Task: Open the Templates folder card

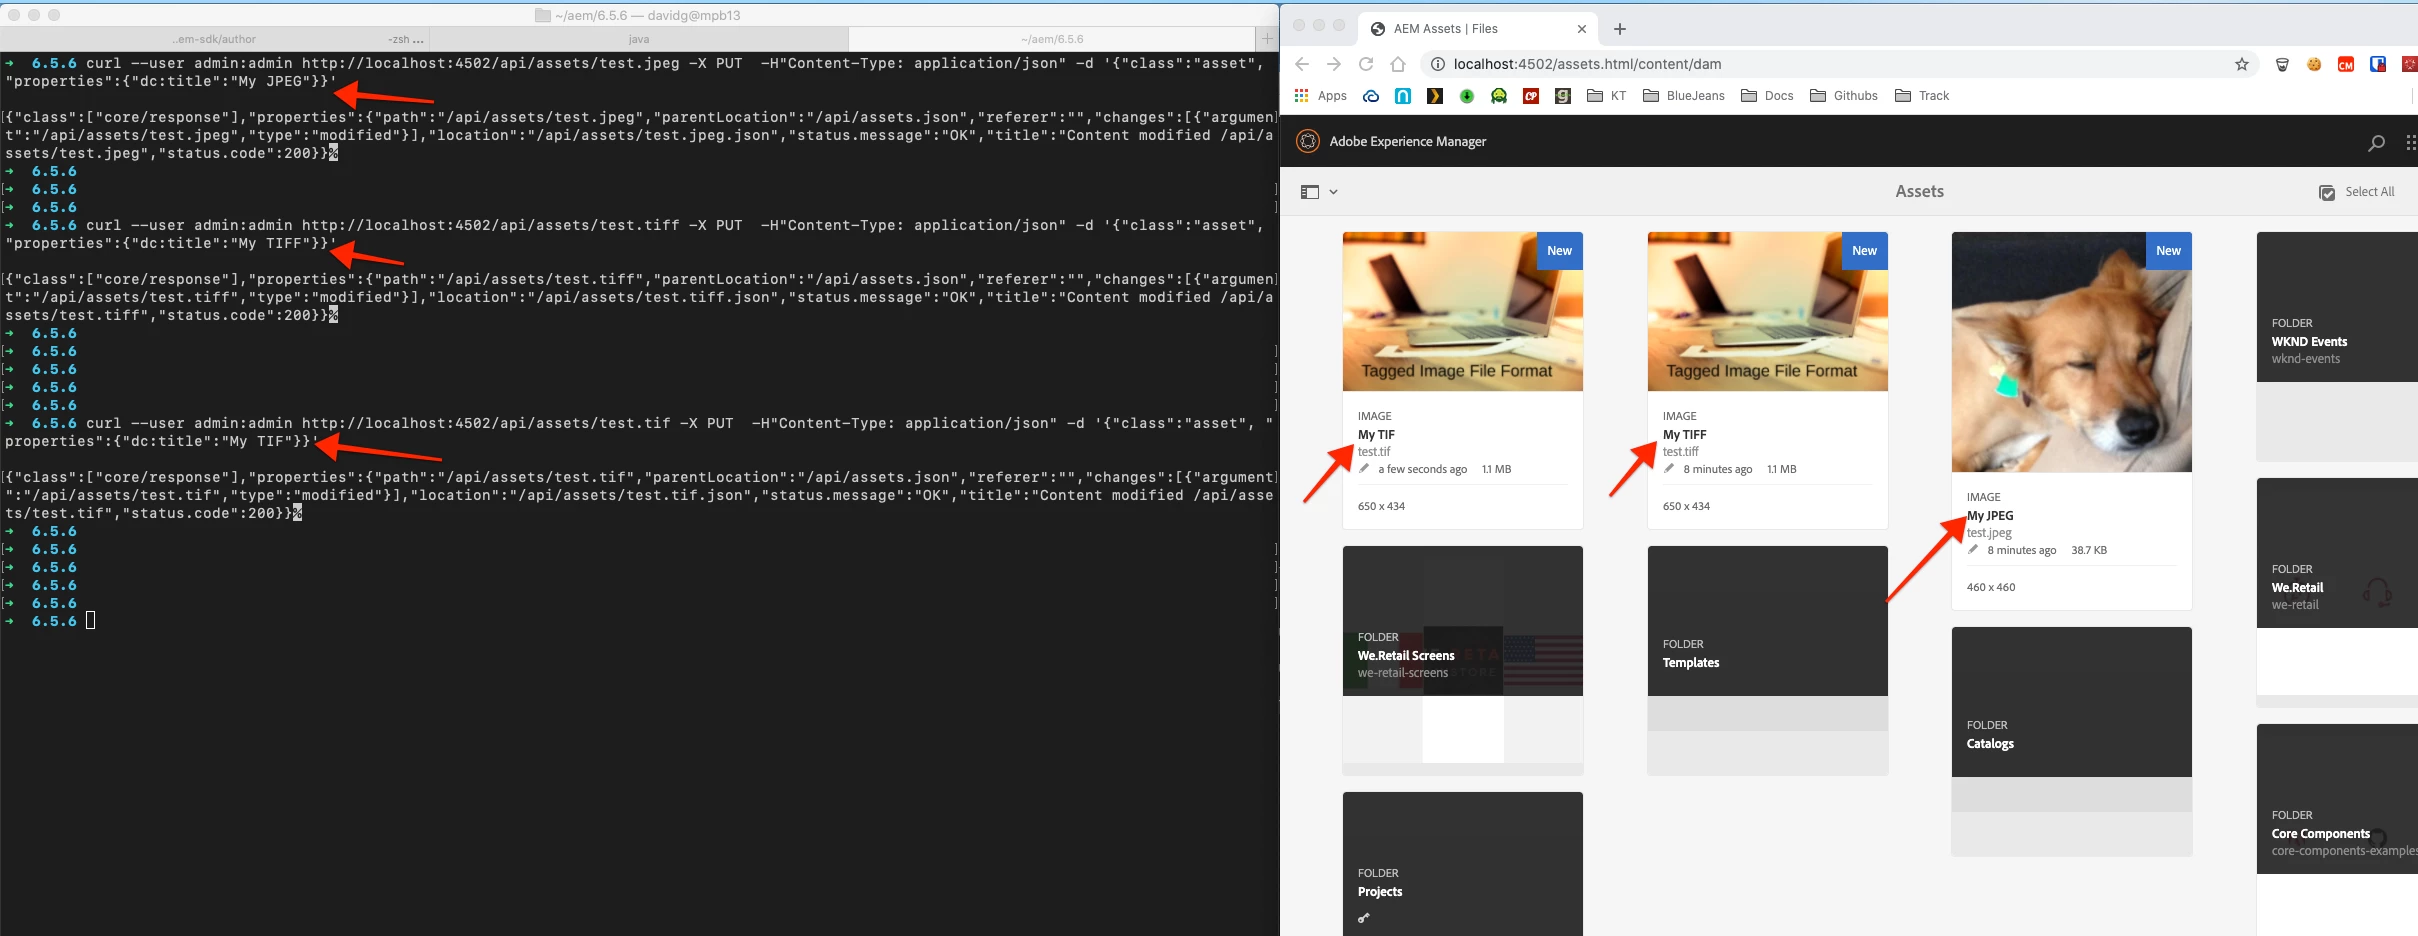Action: pos(1768,660)
